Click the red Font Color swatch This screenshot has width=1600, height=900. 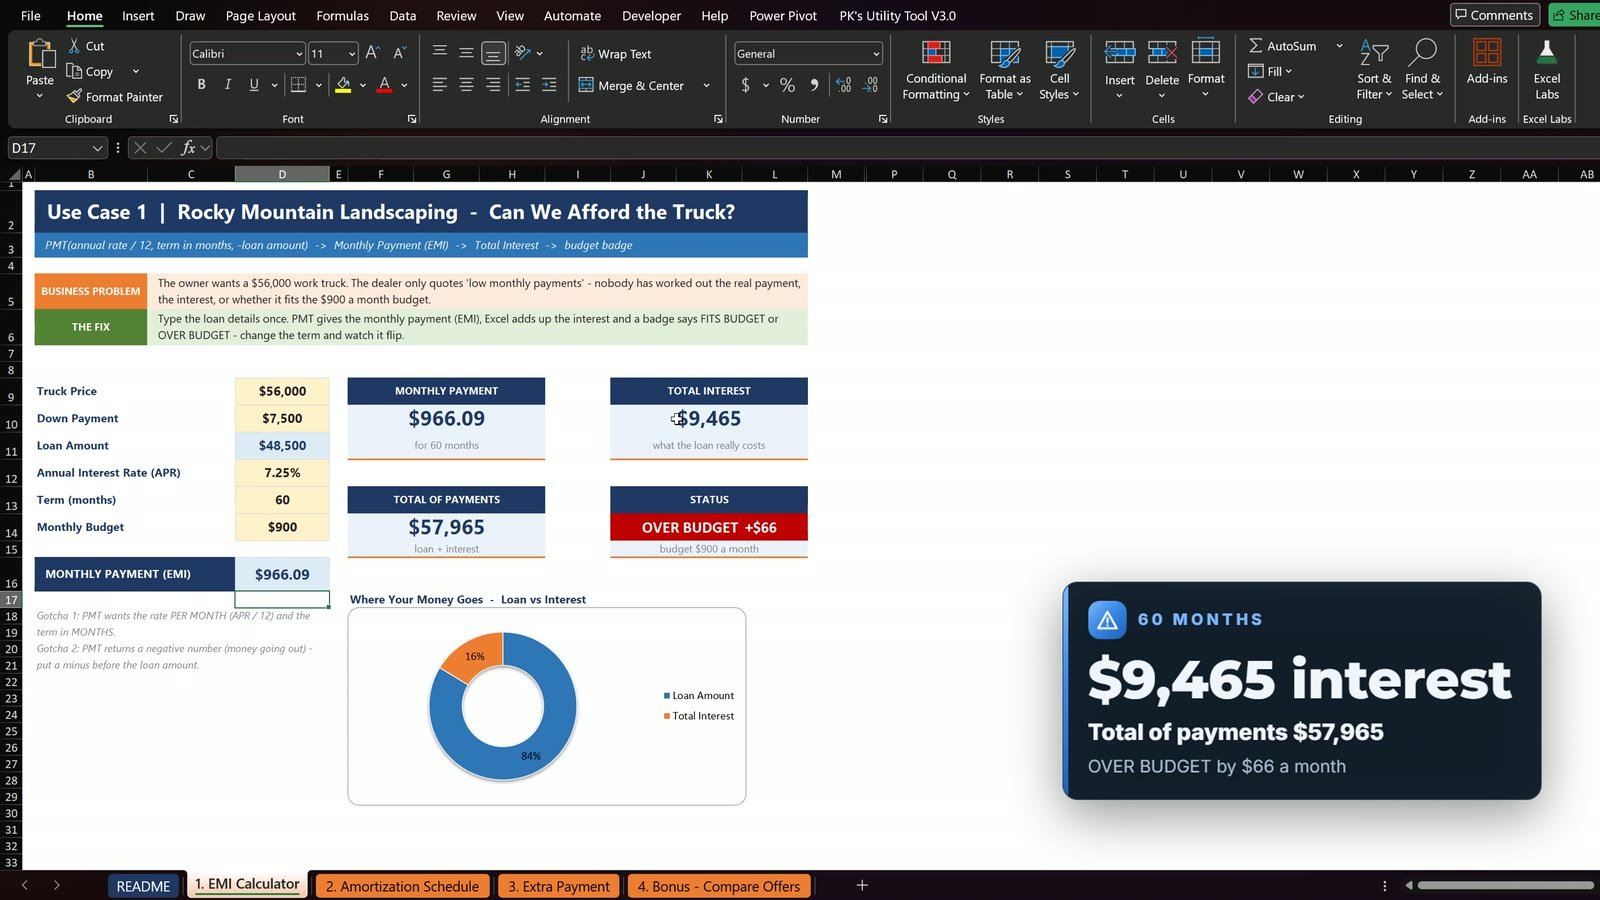pos(384,85)
